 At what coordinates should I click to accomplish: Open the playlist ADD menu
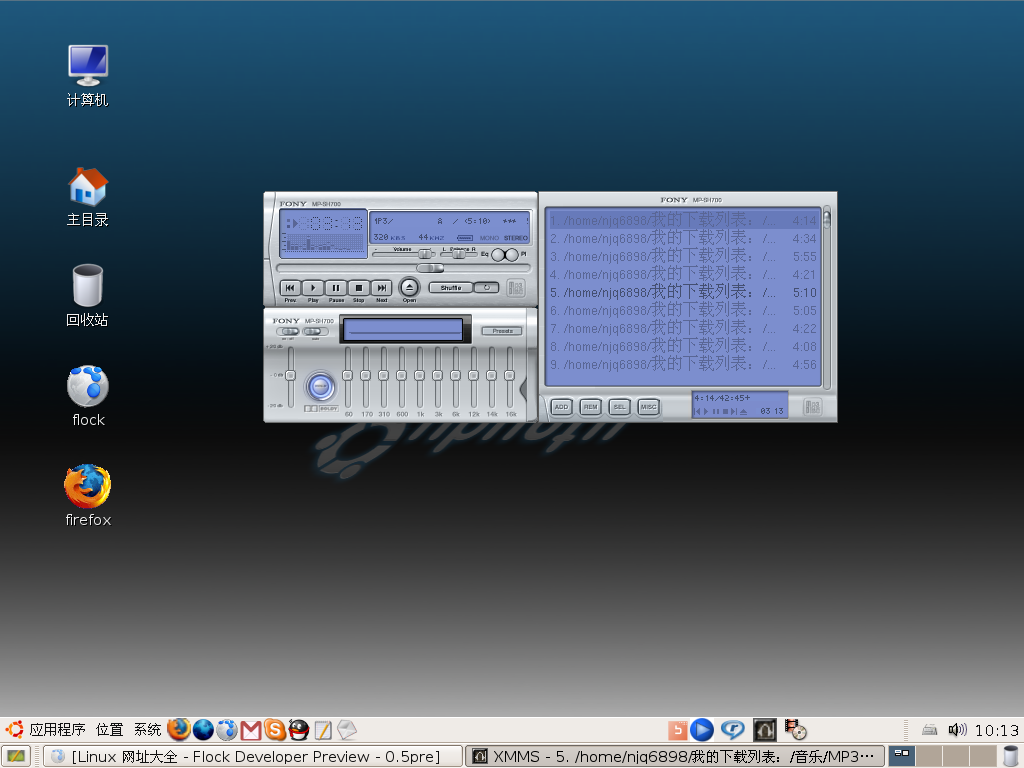pyautogui.click(x=561, y=407)
